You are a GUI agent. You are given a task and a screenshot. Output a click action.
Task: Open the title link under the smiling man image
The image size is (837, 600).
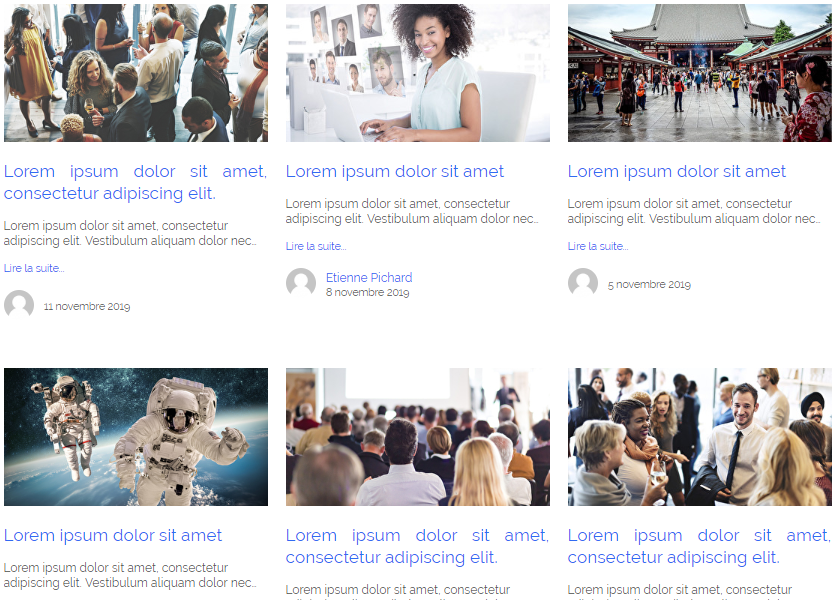tap(699, 546)
